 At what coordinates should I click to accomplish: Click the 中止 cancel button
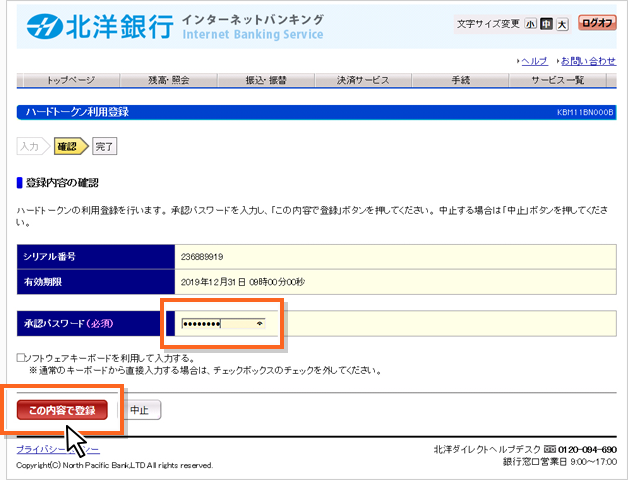139,410
